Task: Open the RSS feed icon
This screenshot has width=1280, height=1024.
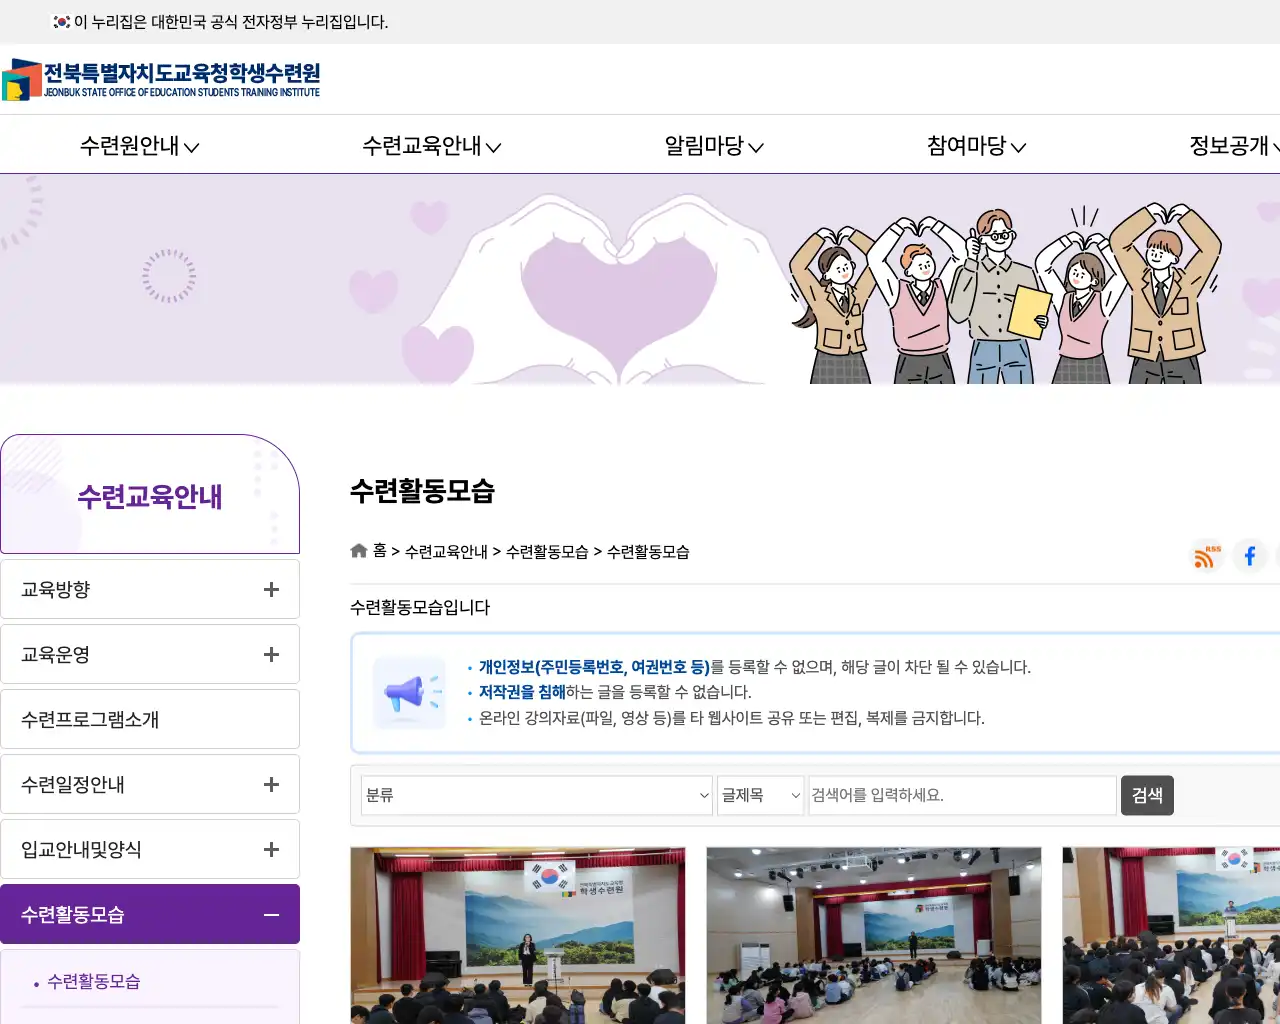Action: 1206,556
